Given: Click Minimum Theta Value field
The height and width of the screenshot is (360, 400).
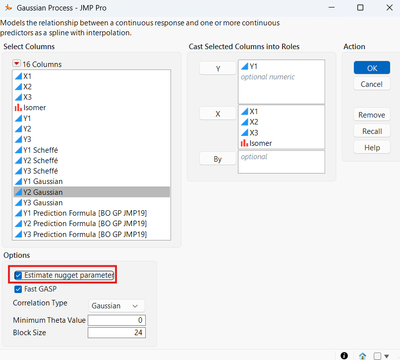Looking at the screenshot, I should (116, 320).
